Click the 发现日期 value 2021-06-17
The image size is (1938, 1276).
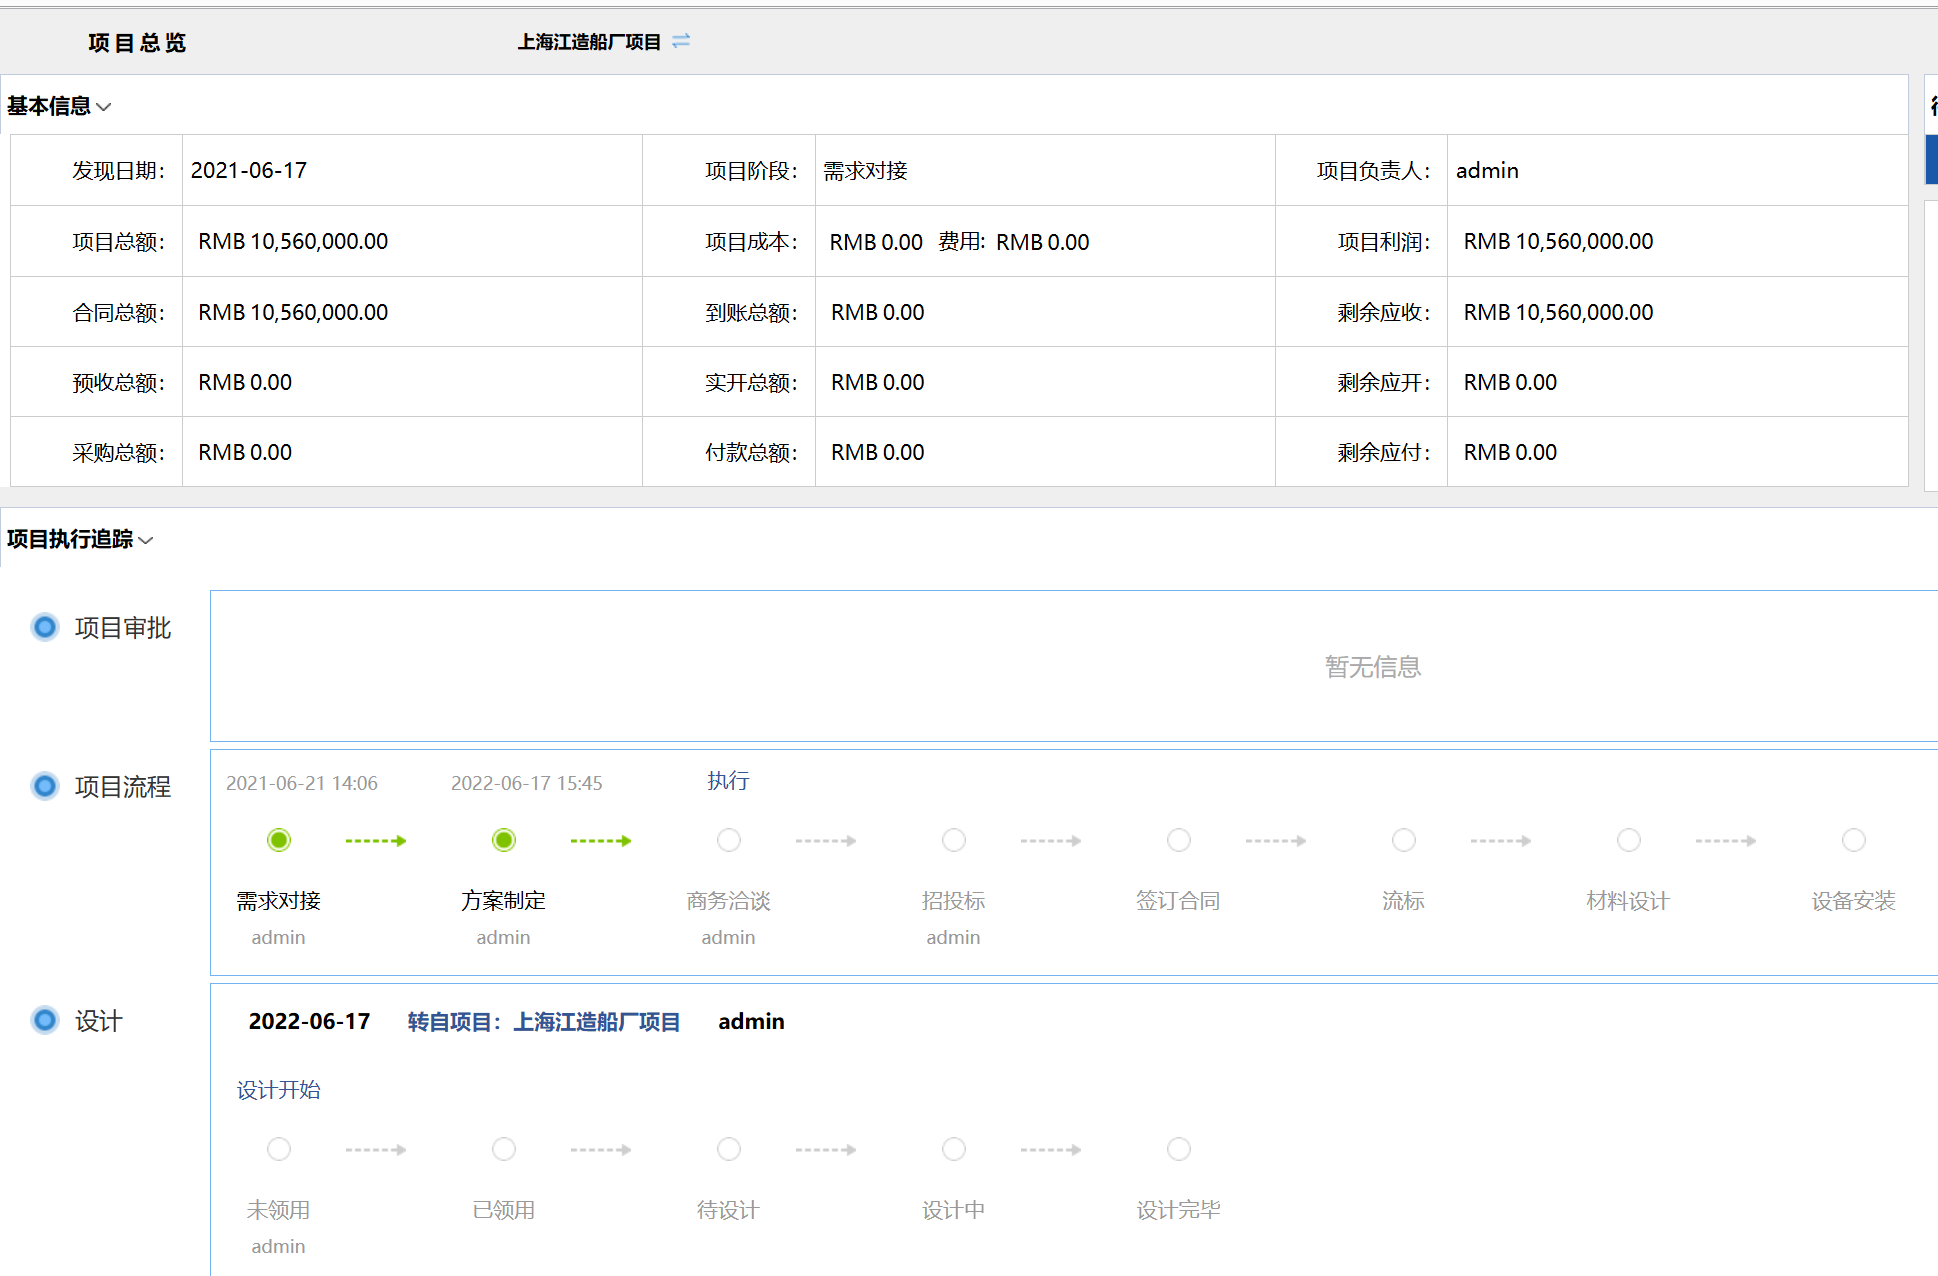click(x=249, y=171)
